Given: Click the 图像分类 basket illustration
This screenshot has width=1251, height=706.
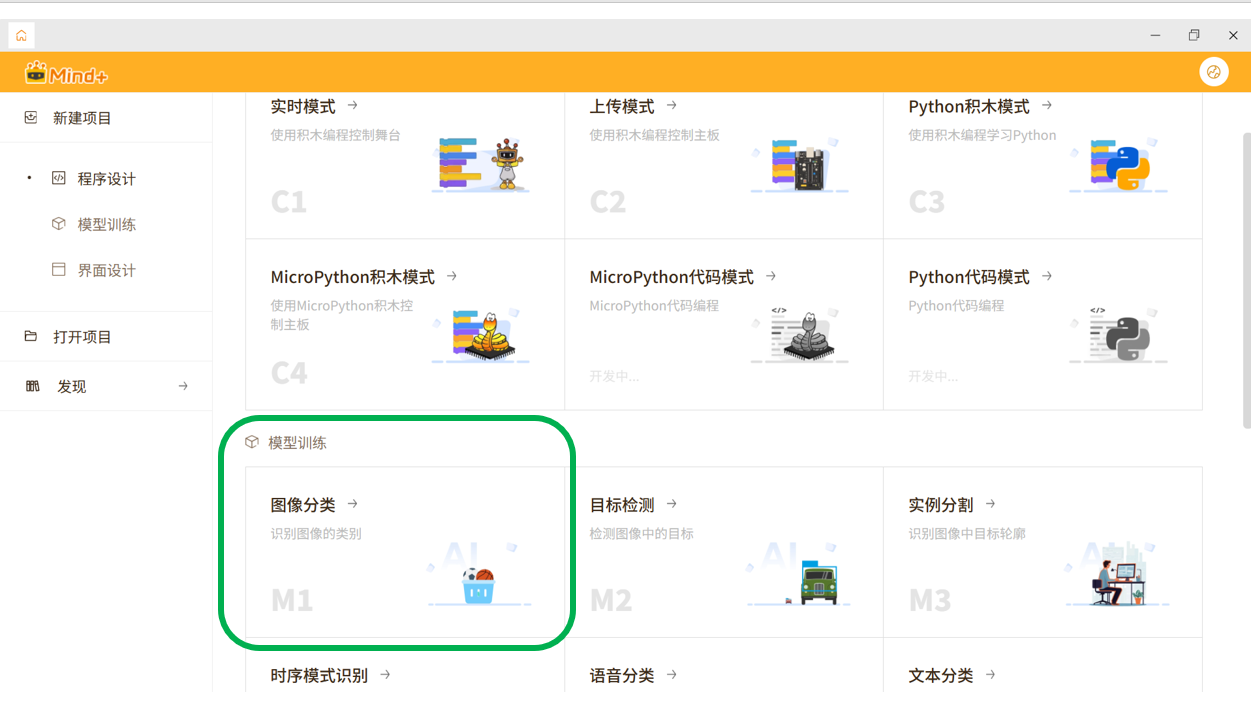Looking at the screenshot, I should 479,585.
